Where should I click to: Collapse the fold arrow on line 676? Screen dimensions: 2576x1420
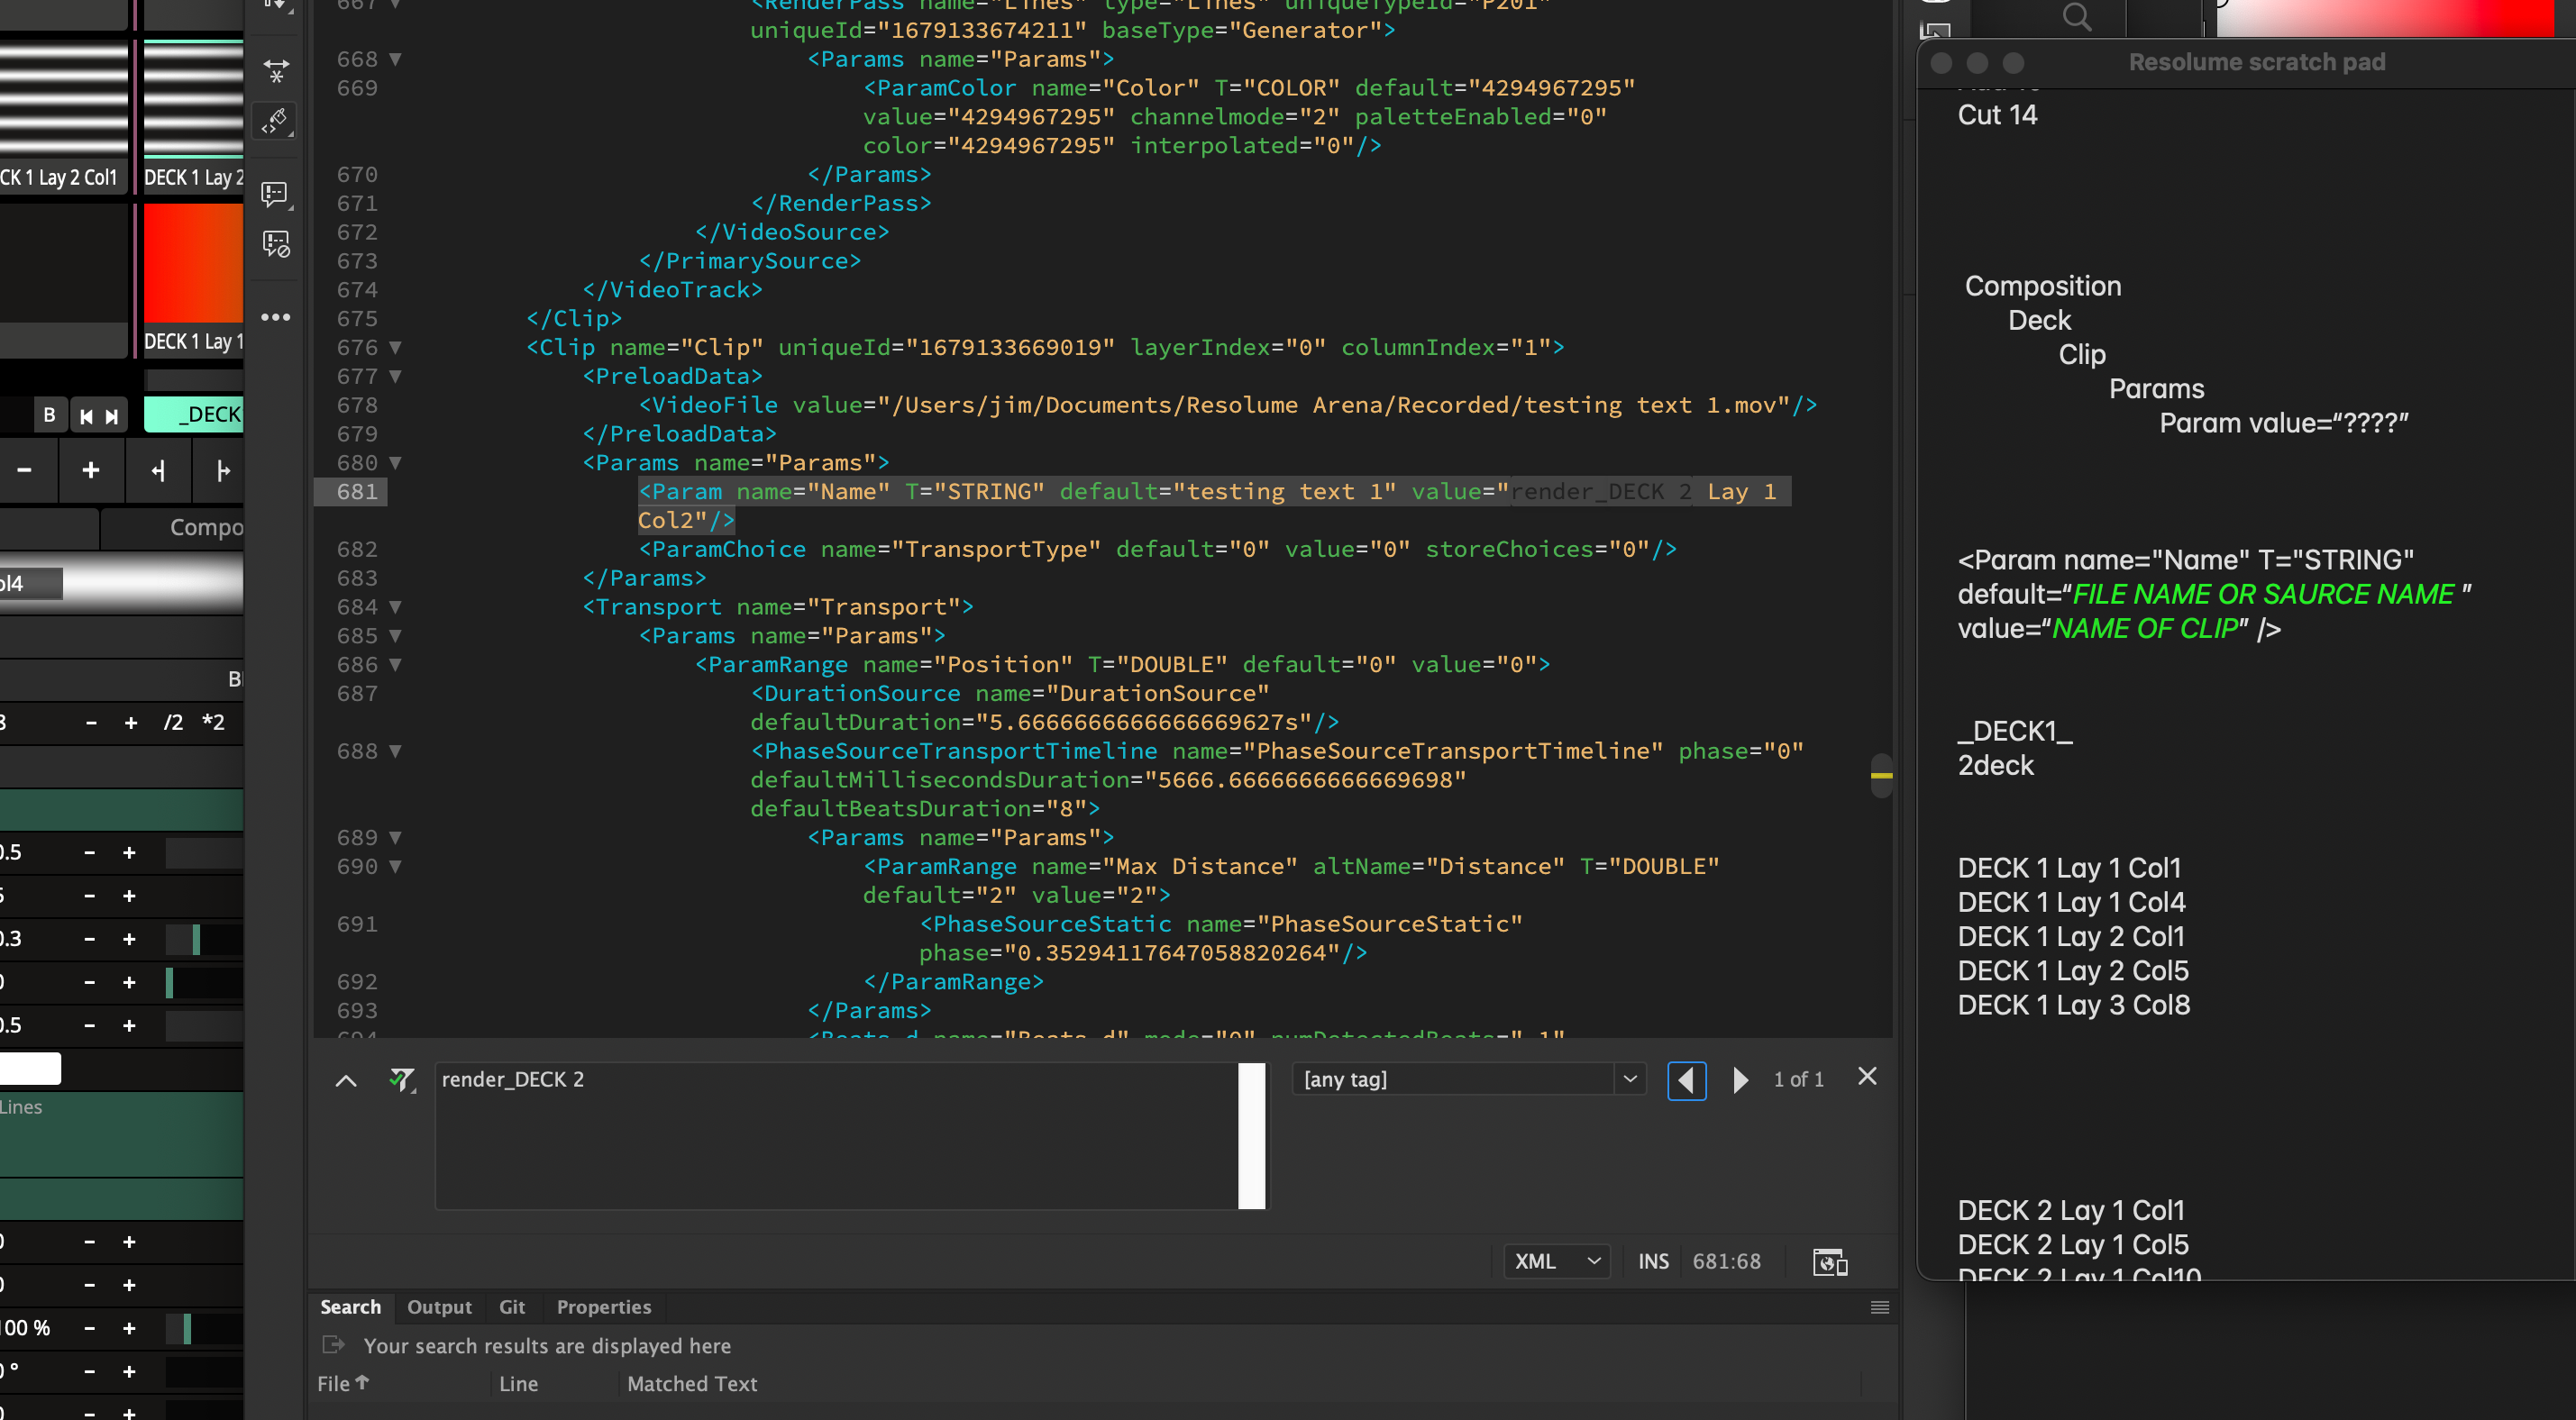396,347
